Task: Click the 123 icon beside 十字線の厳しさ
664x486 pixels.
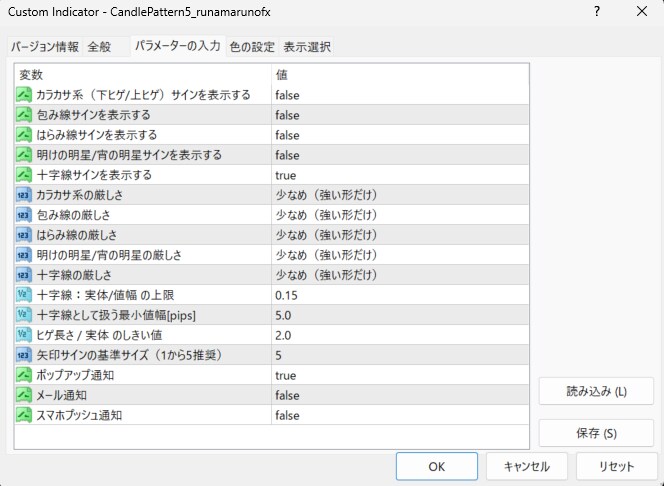Action: [x=24, y=275]
